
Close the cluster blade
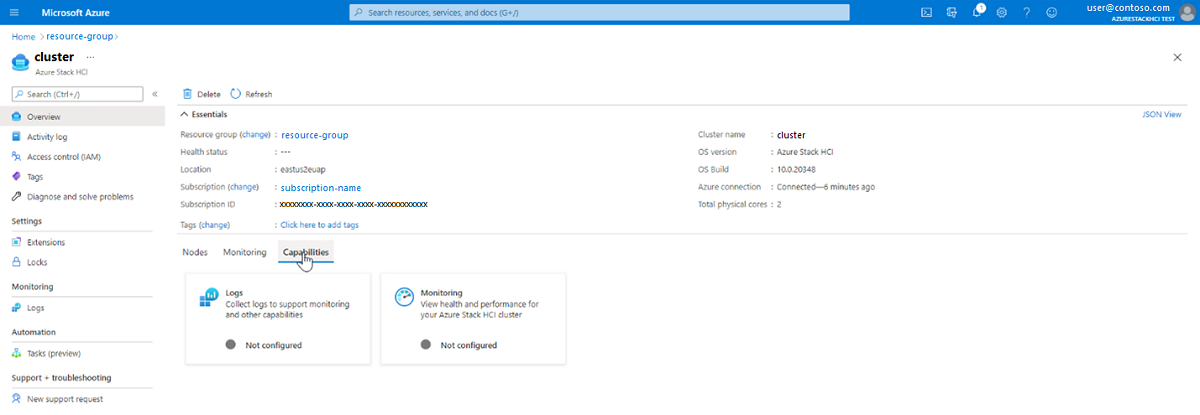1177,58
